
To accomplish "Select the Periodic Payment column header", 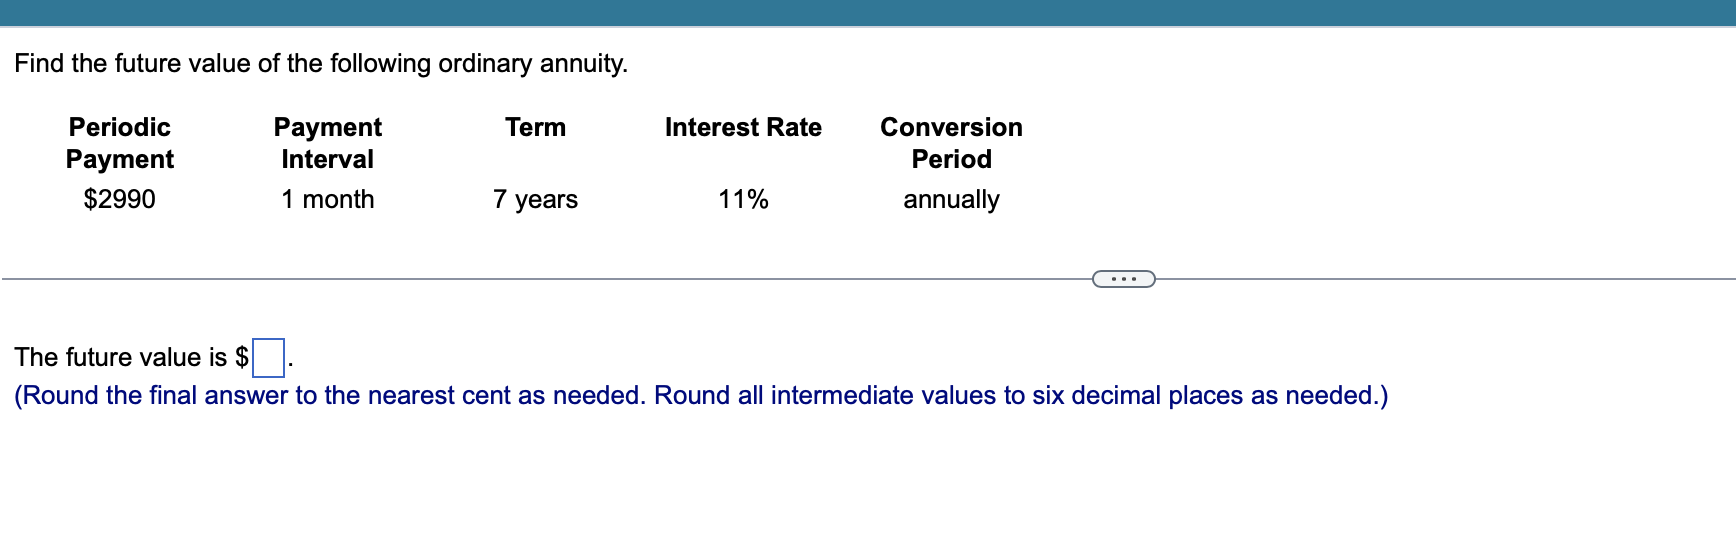I will coord(120,143).
